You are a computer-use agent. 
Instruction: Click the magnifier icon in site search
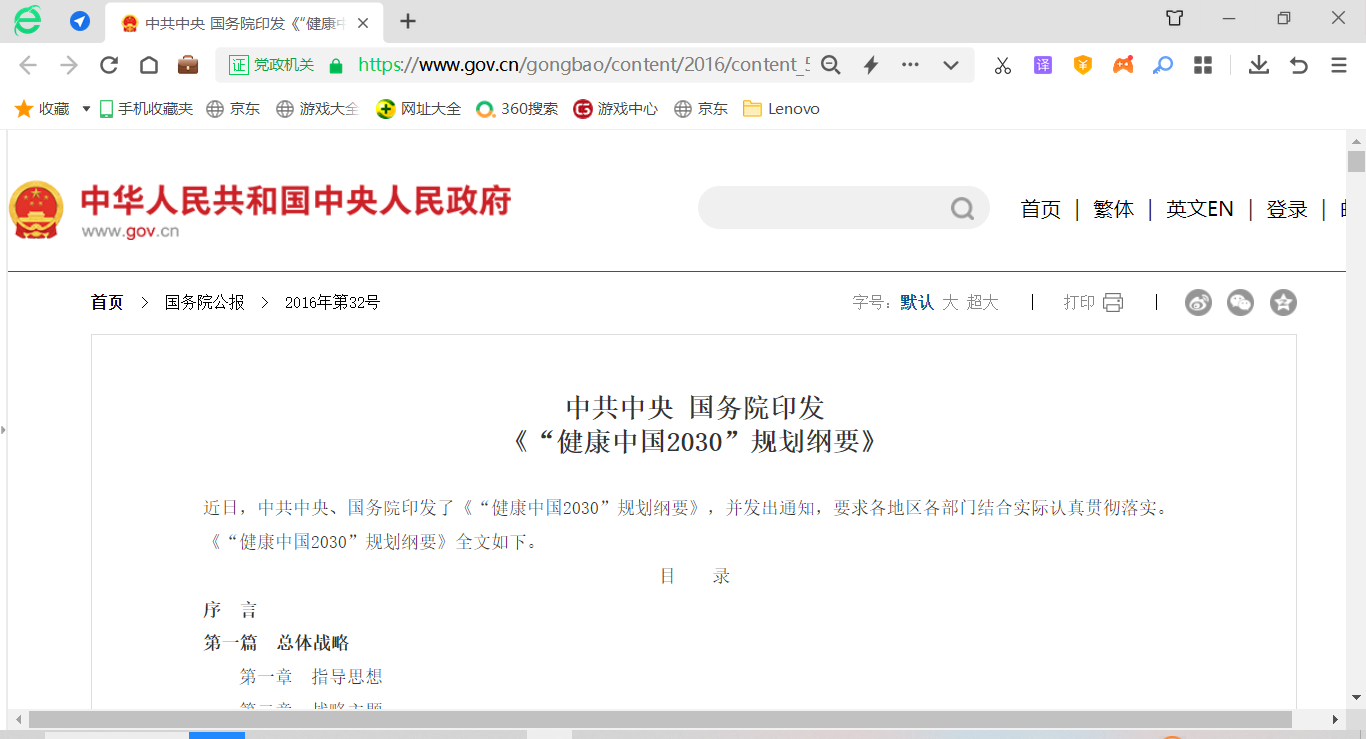coord(962,208)
